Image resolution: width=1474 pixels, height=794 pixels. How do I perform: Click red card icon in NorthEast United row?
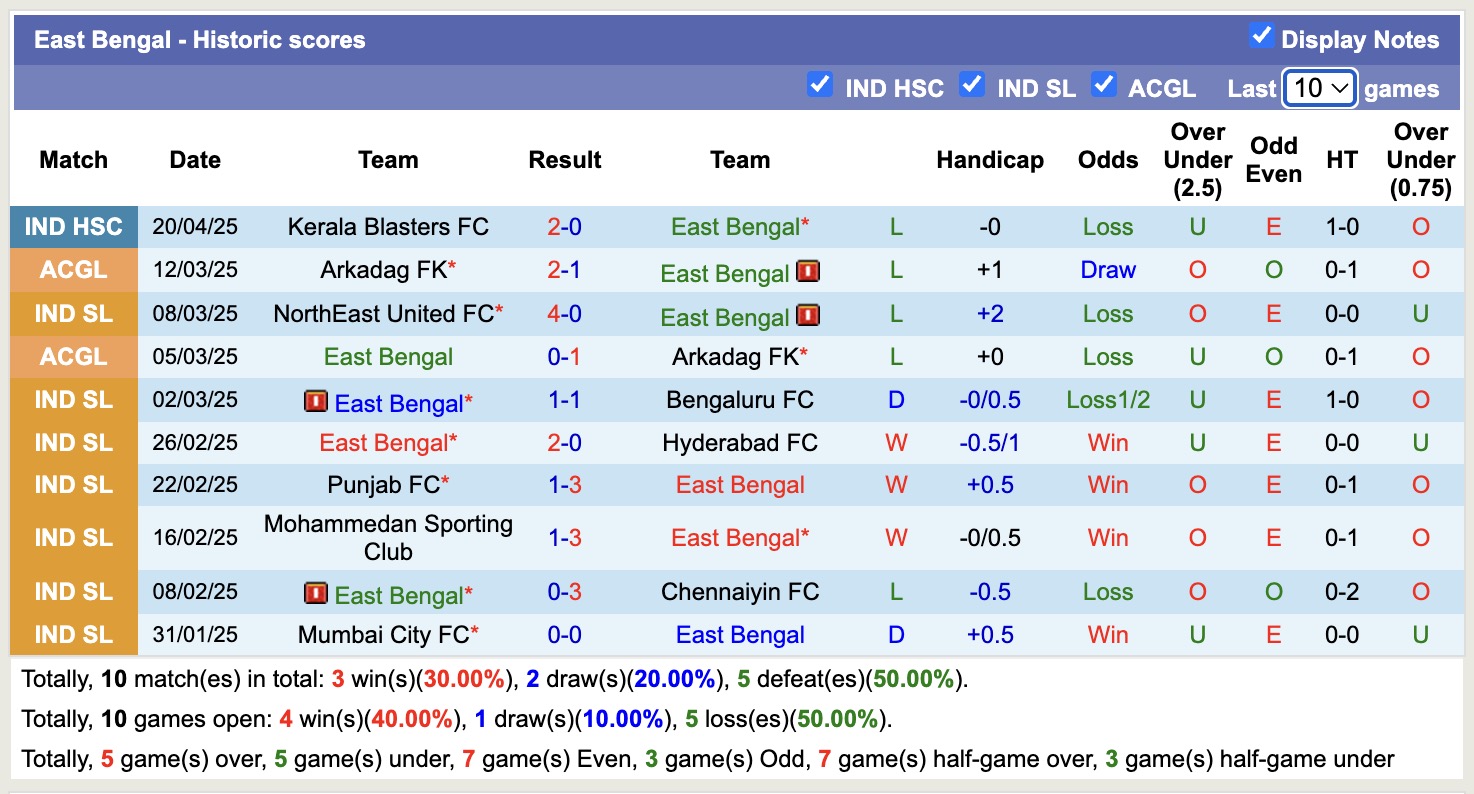tap(808, 315)
